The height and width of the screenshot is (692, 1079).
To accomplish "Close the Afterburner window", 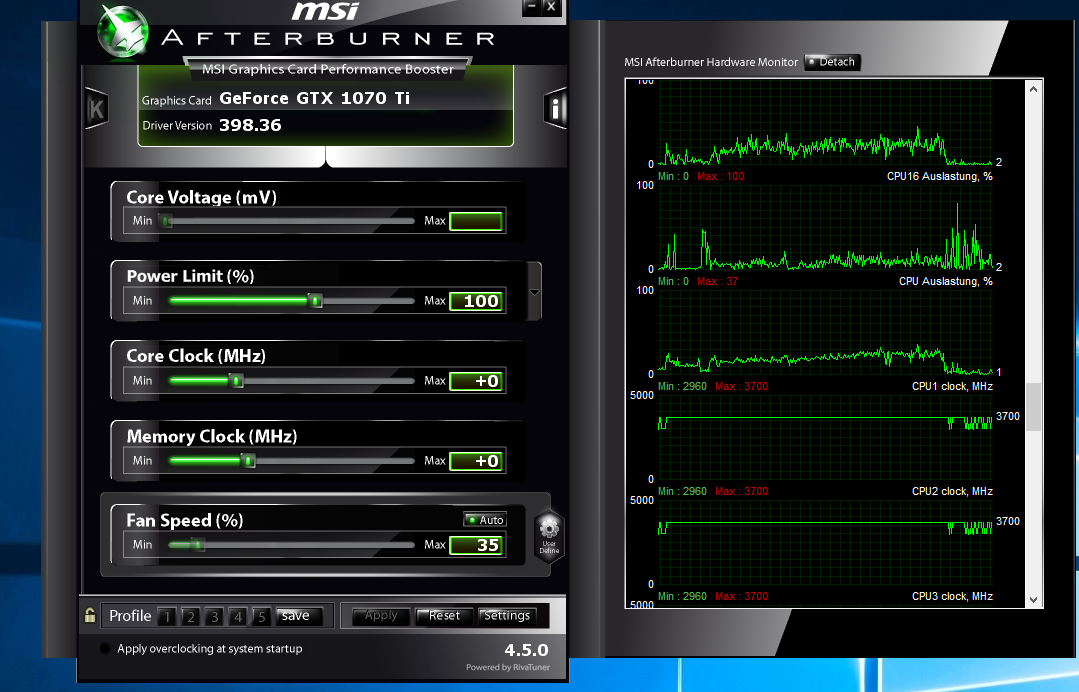I will pyautogui.click(x=551, y=7).
